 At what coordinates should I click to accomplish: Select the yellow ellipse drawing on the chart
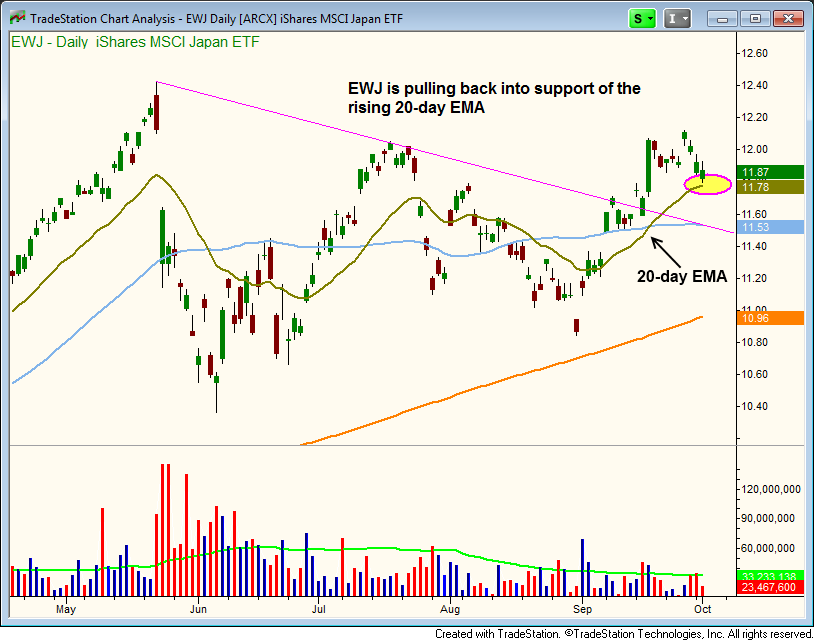pos(708,184)
